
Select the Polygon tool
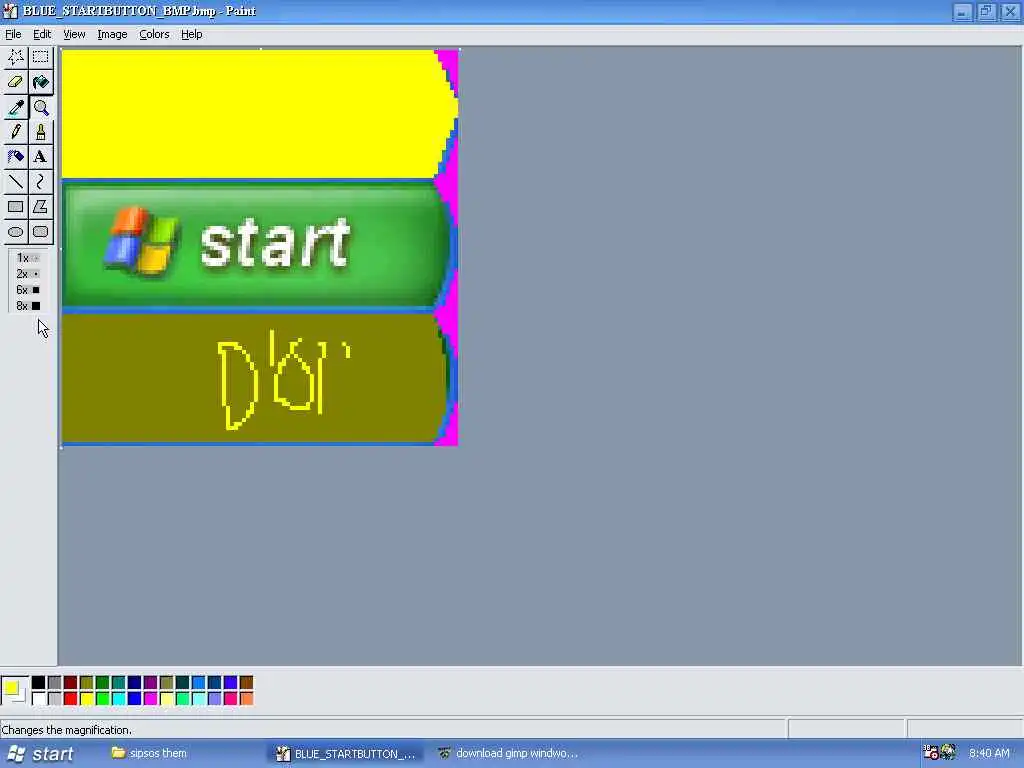pyautogui.click(x=40, y=207)
